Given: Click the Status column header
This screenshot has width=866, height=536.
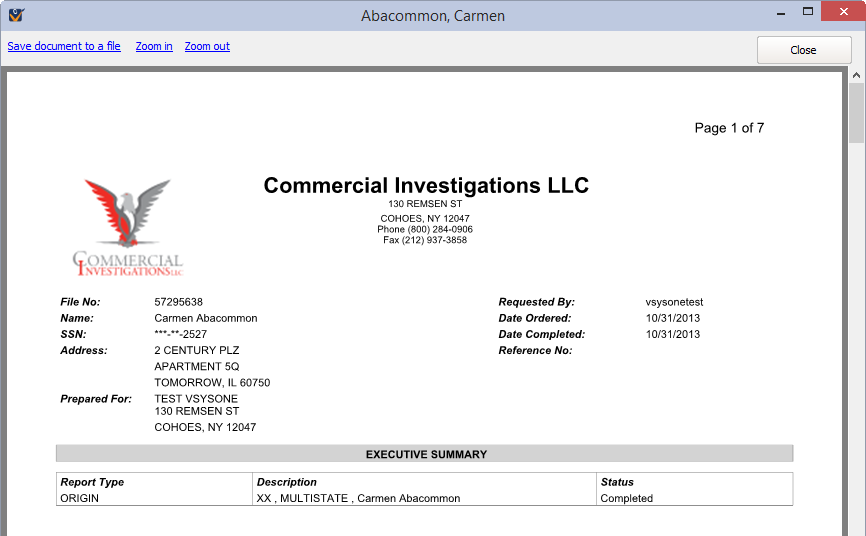Looking at the screenshot, I should coord(617,482).
